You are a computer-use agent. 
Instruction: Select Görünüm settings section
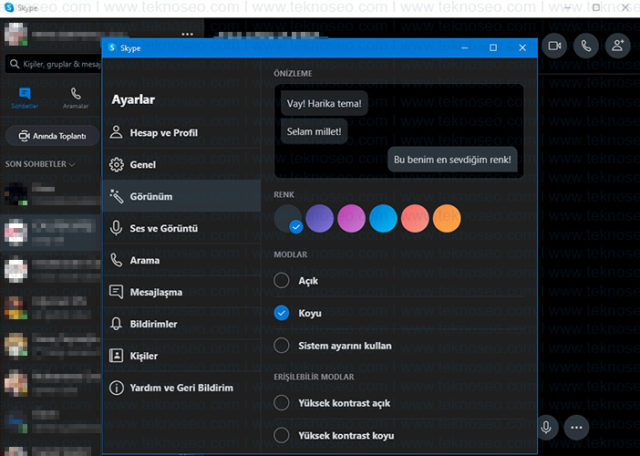click(x=181, y=196)
